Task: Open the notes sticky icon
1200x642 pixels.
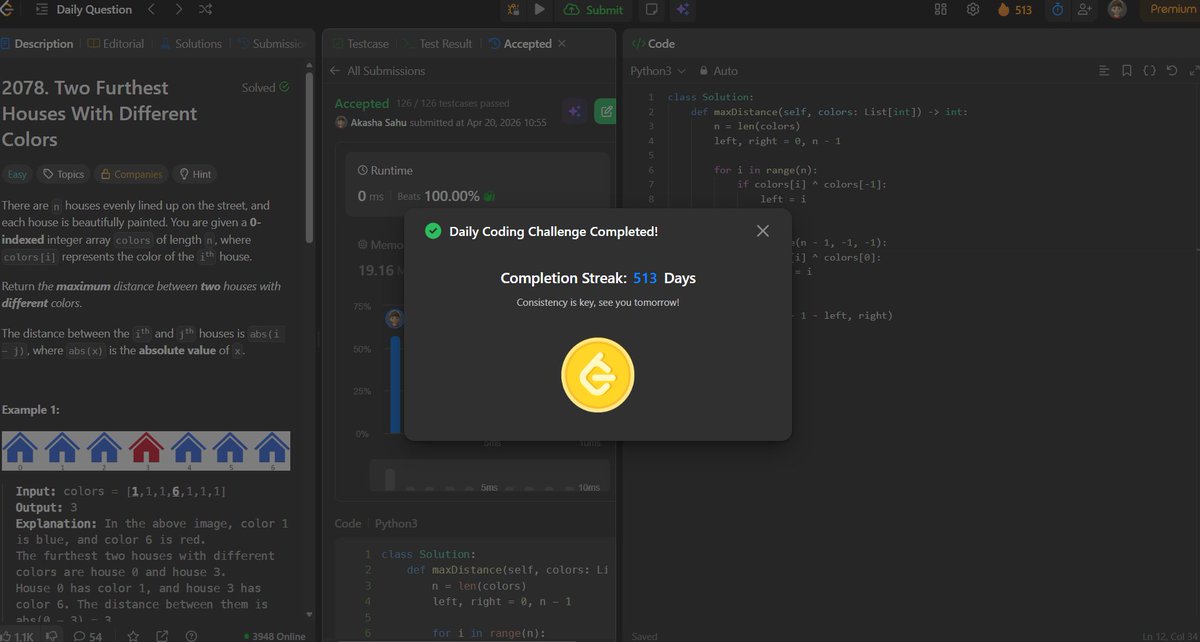Action: [x=651, y=9]
